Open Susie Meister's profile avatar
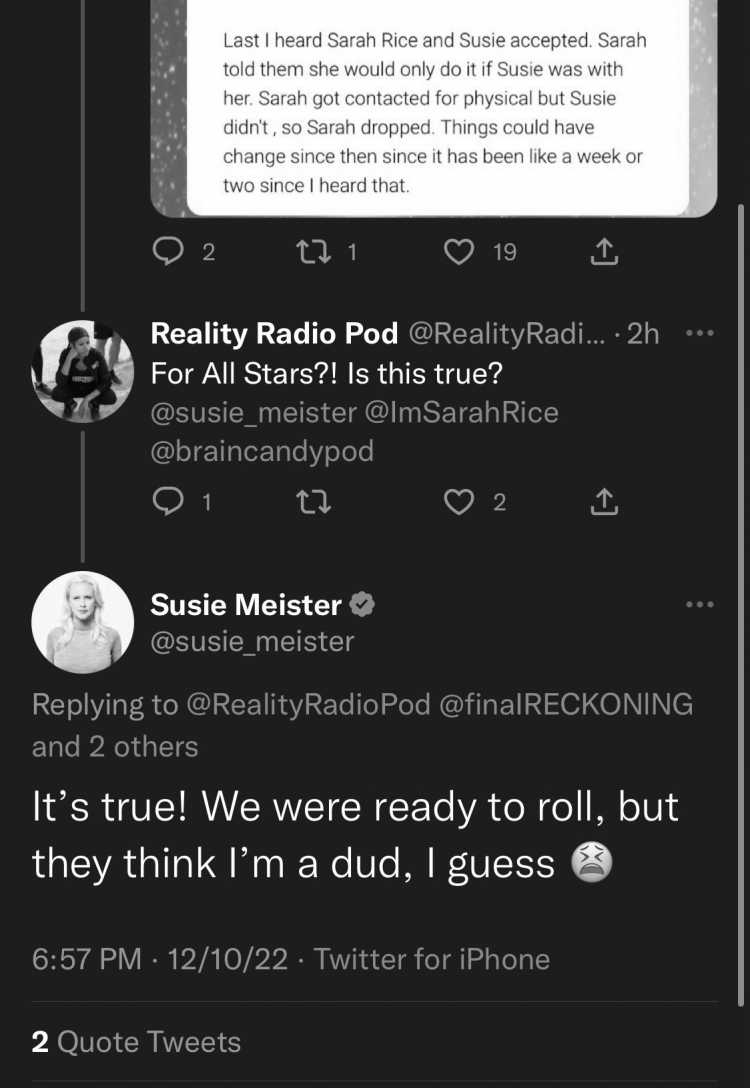Screen dimensions: 750x1088 coord(83,622)
